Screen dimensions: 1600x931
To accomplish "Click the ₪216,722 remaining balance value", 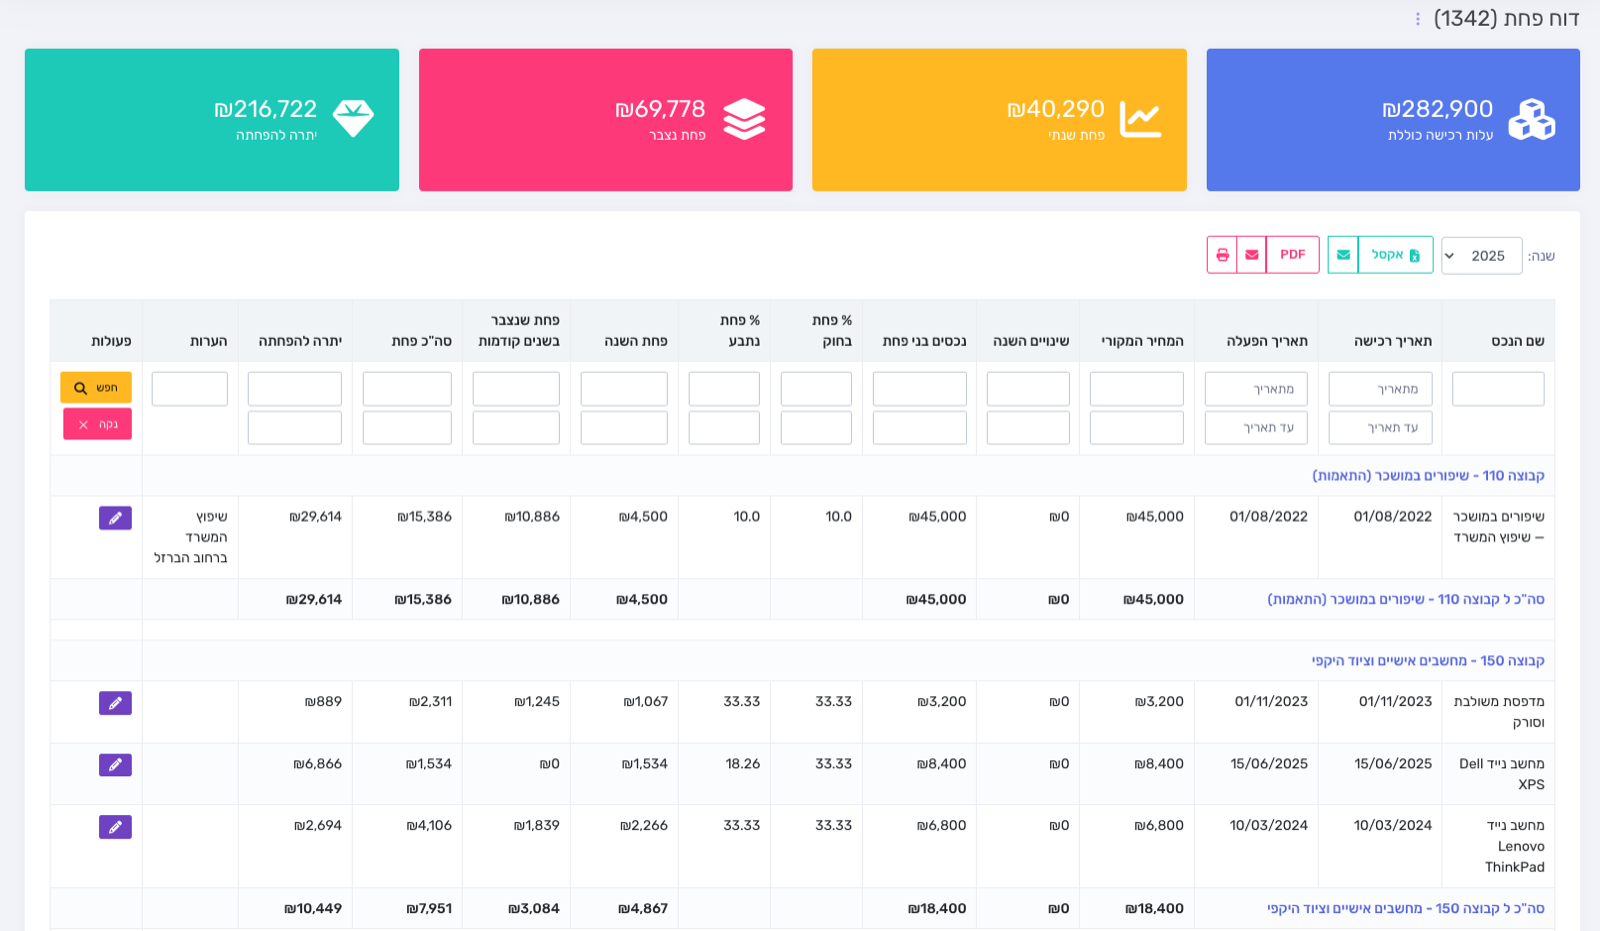I will [x=265, y=109].
